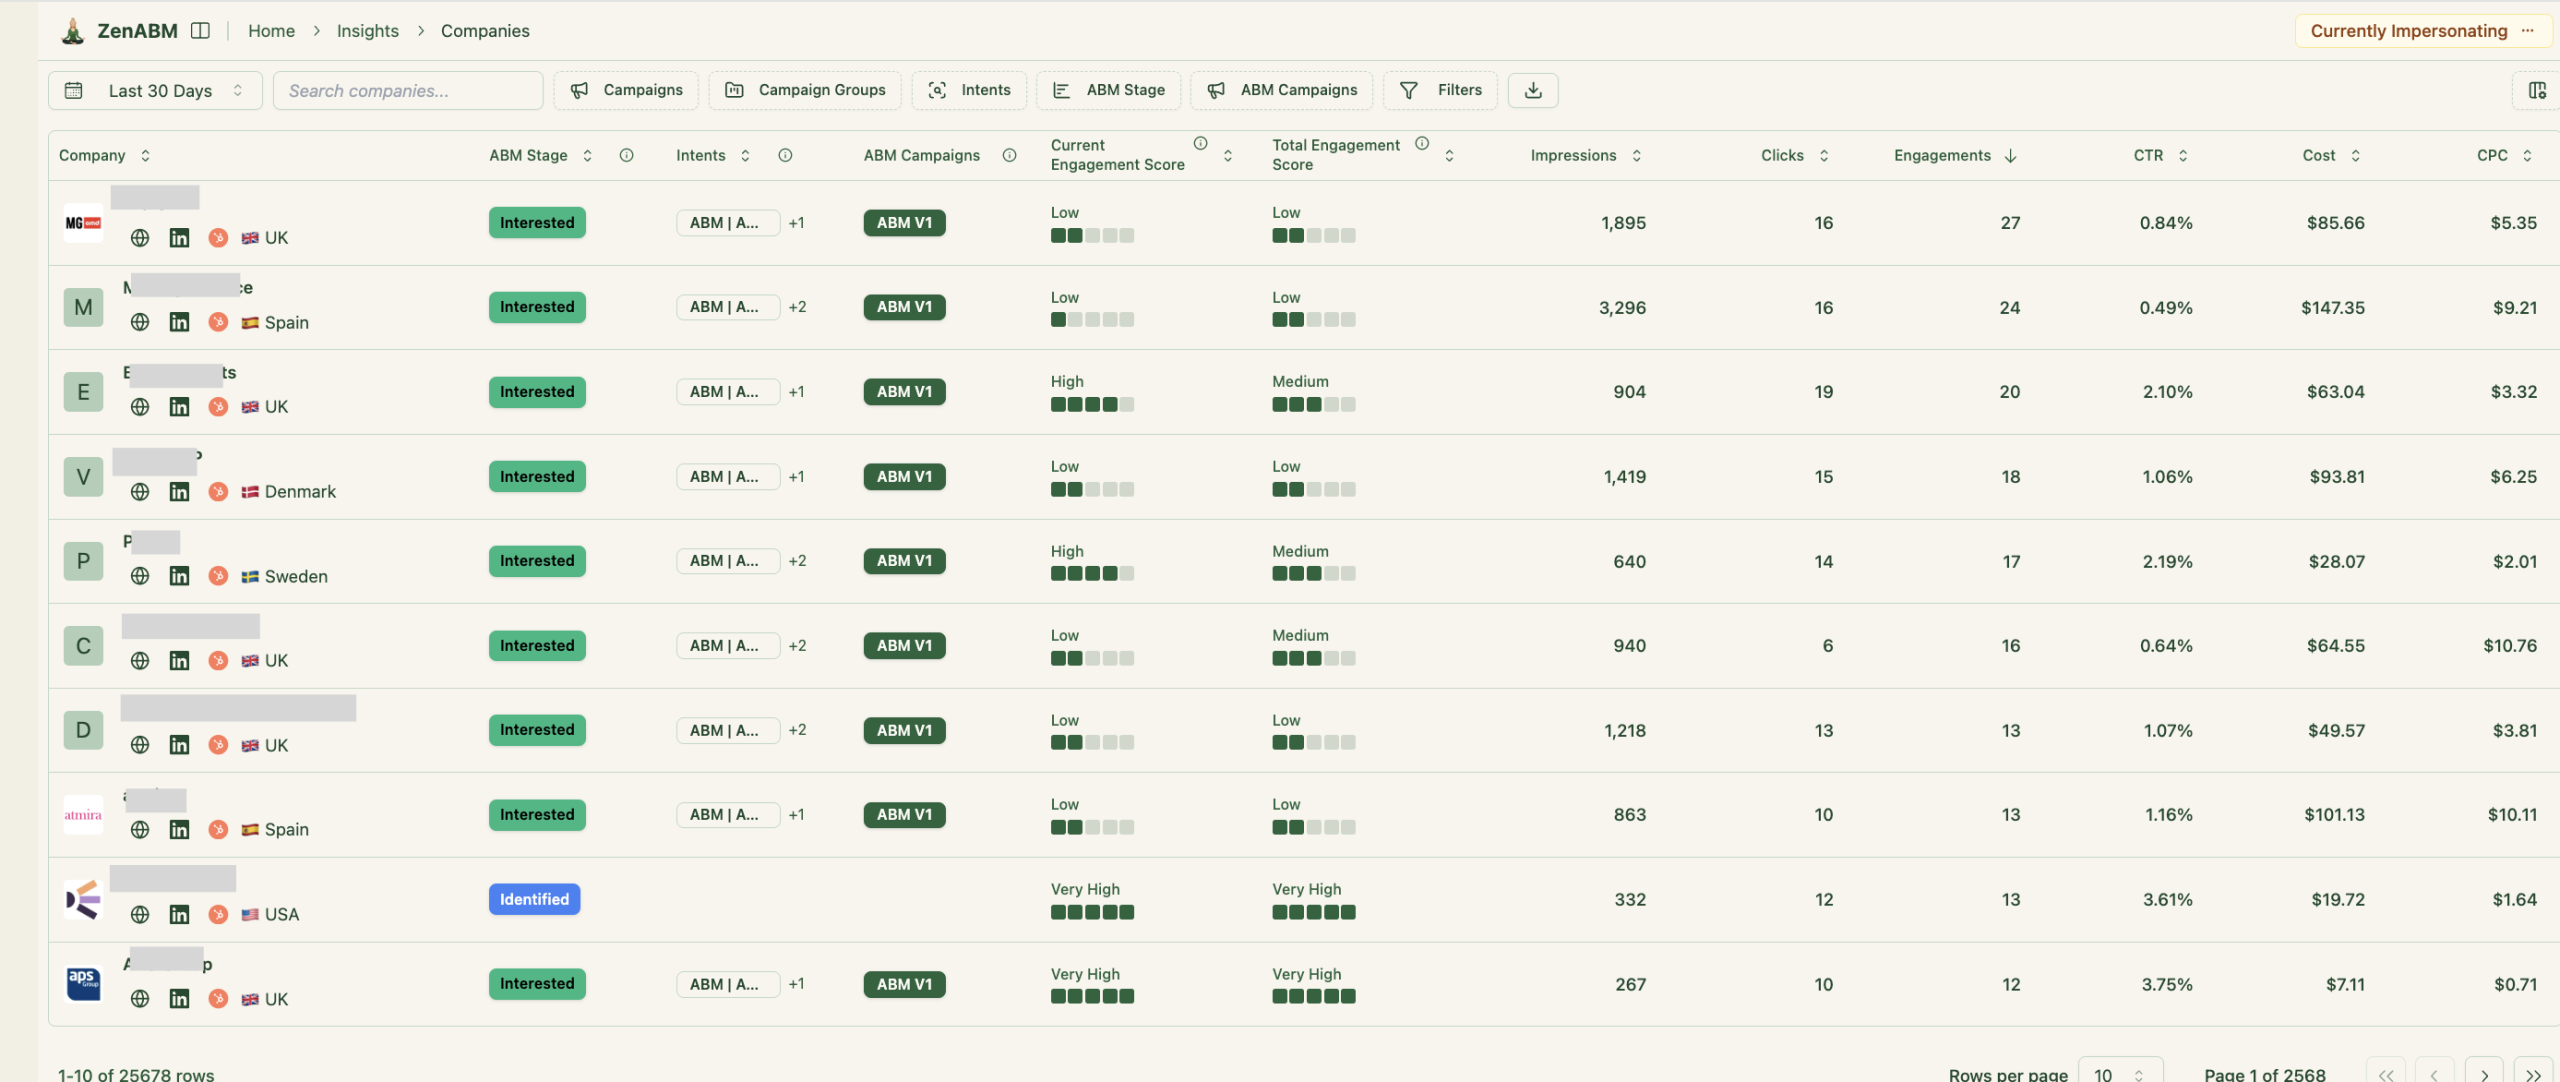This screenshot has height=1082, width=2560.
Task: Jump to last page with the double-arrow icon
Action: coord(2535,1072)
